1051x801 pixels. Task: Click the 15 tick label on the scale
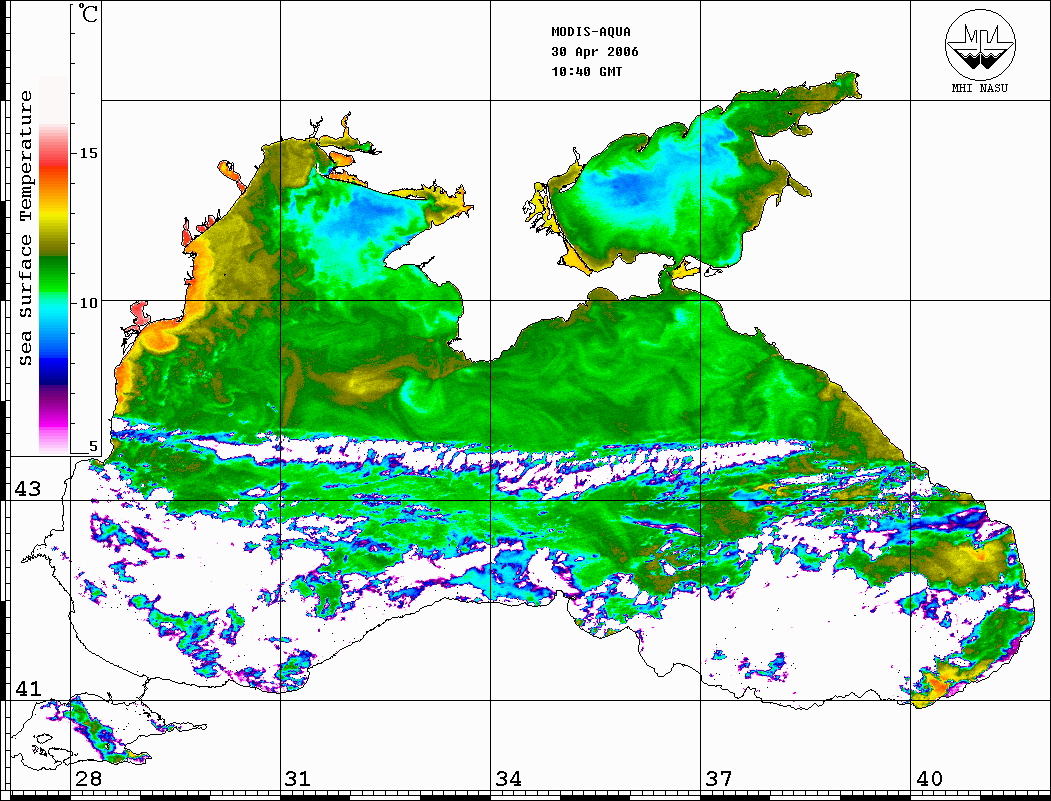[88, 153]
